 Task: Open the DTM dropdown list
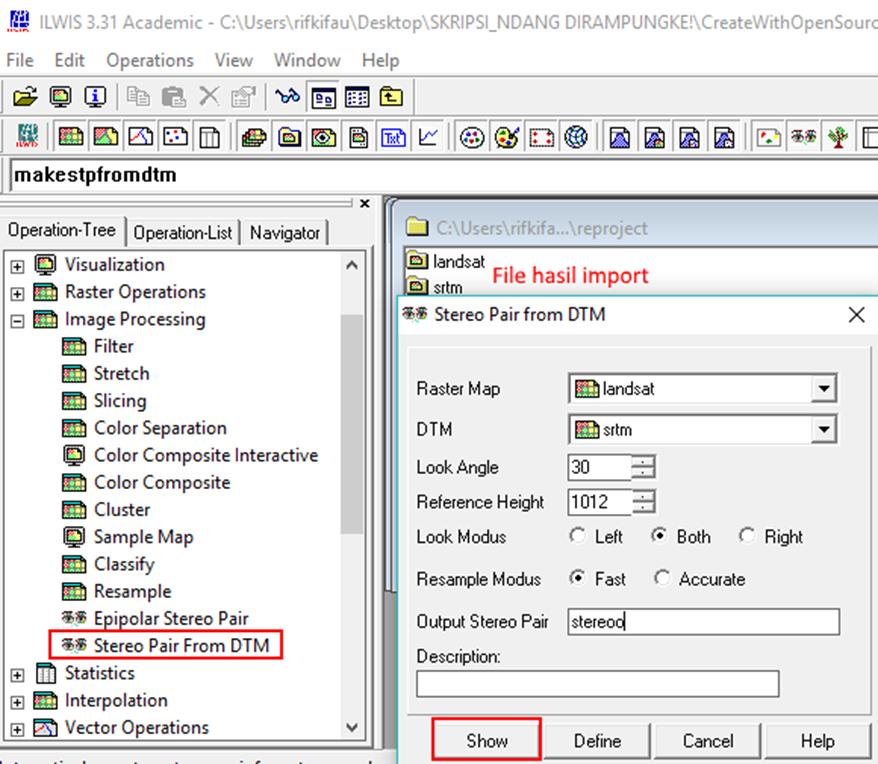824,429
